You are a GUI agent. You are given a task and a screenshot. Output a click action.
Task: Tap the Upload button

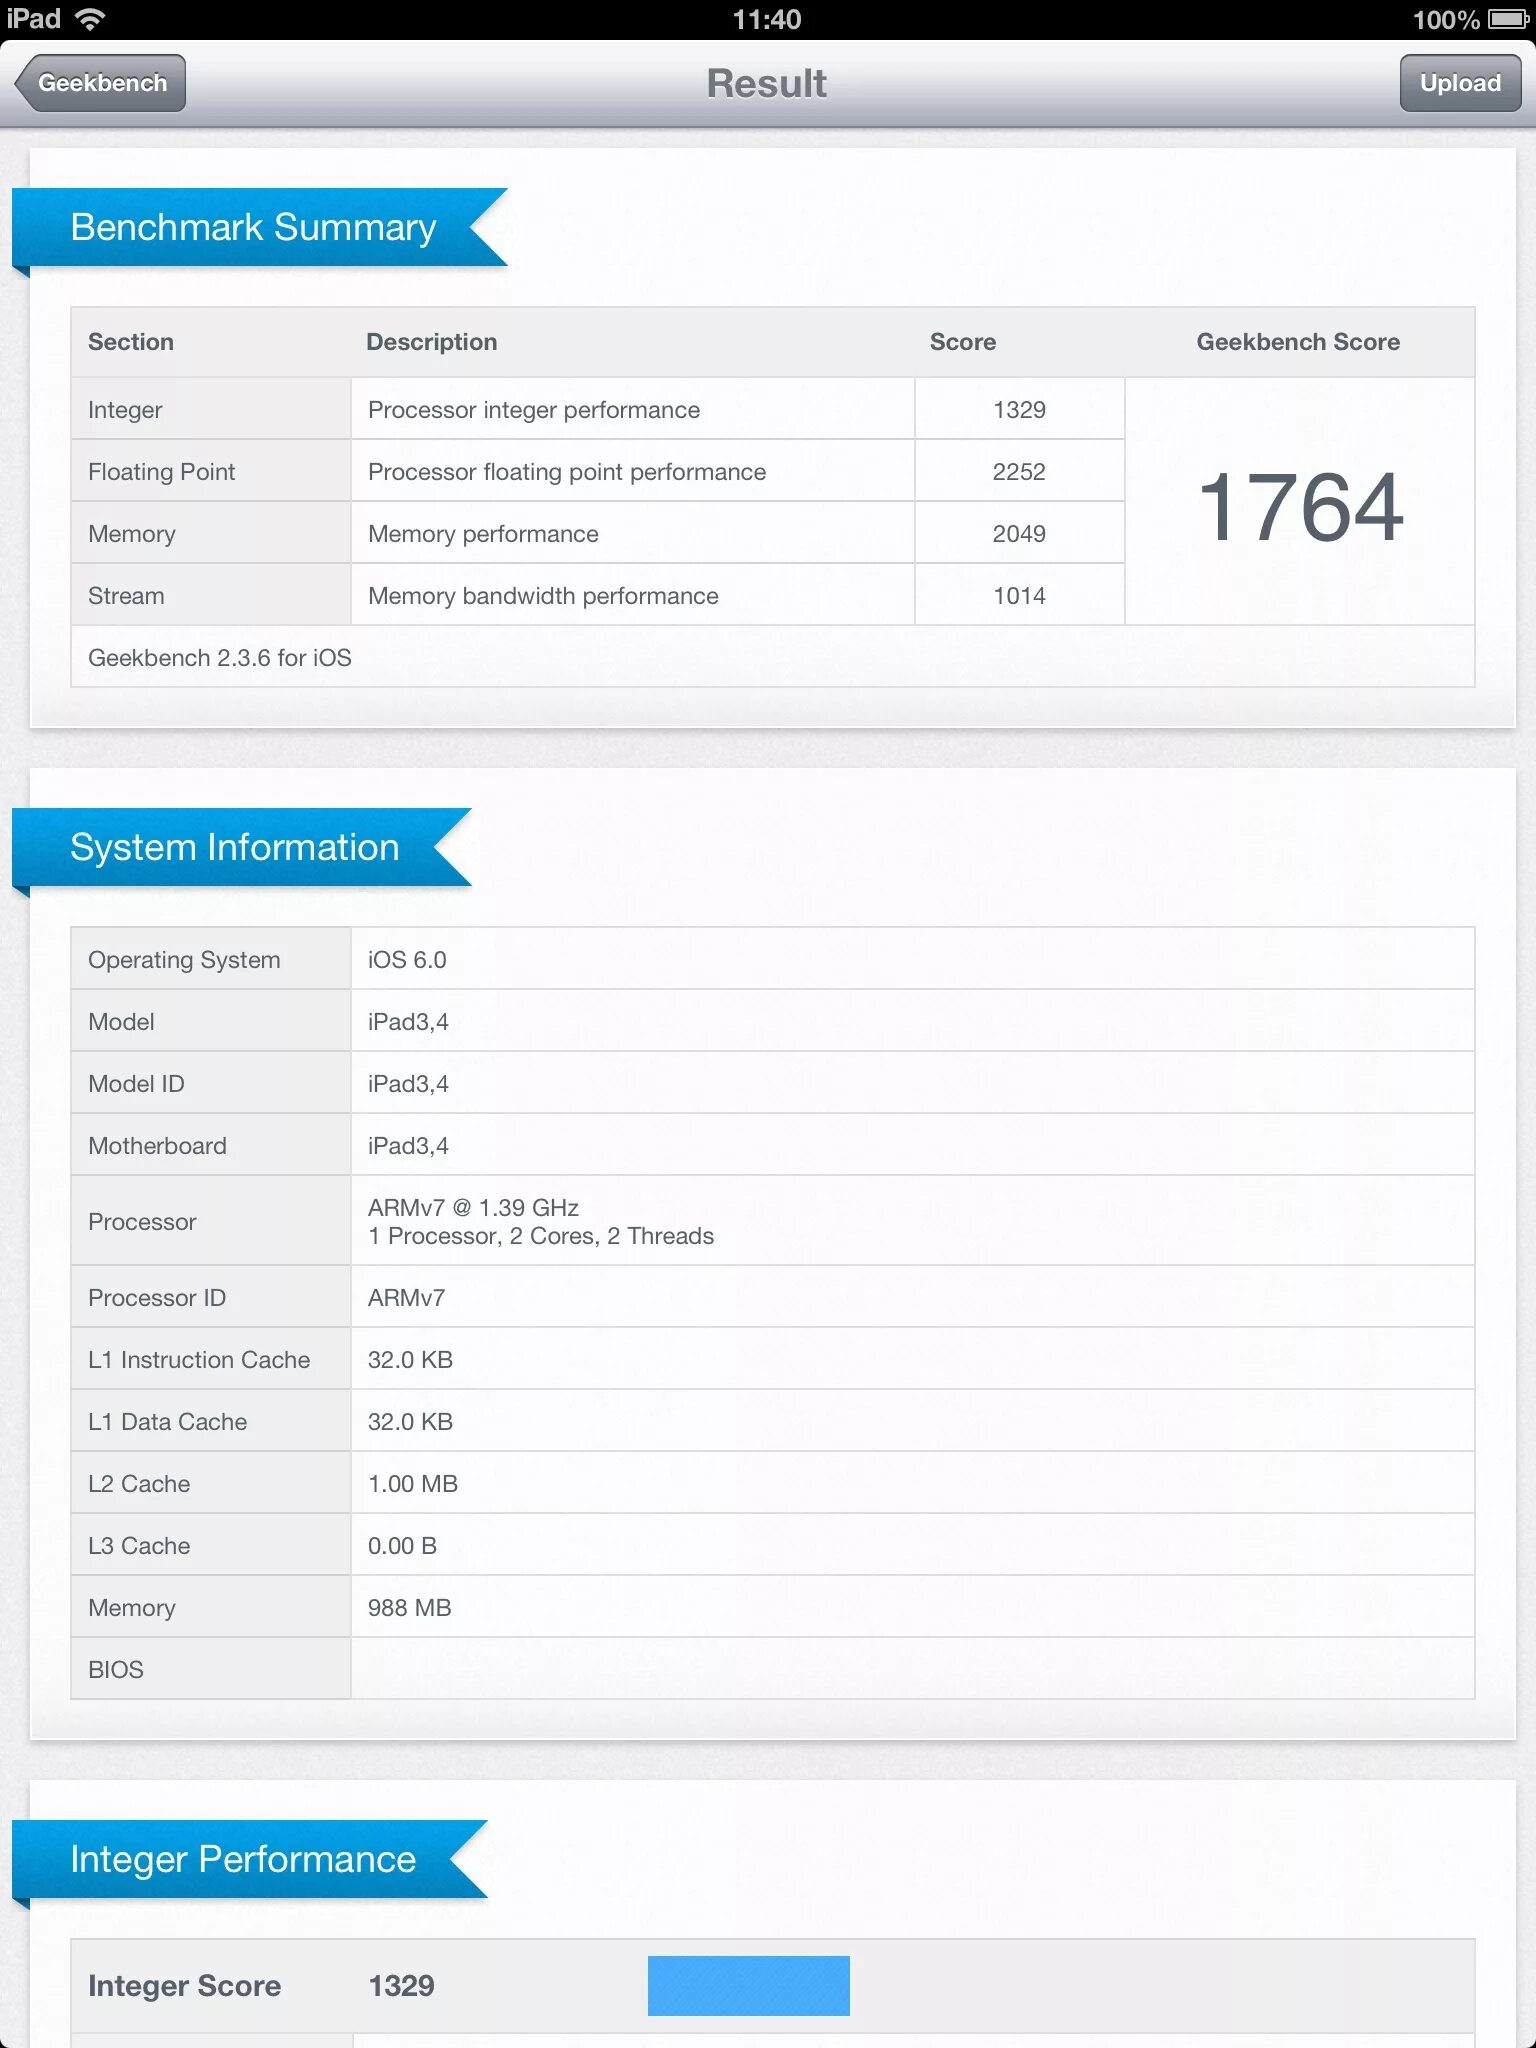click(1460, 83)
